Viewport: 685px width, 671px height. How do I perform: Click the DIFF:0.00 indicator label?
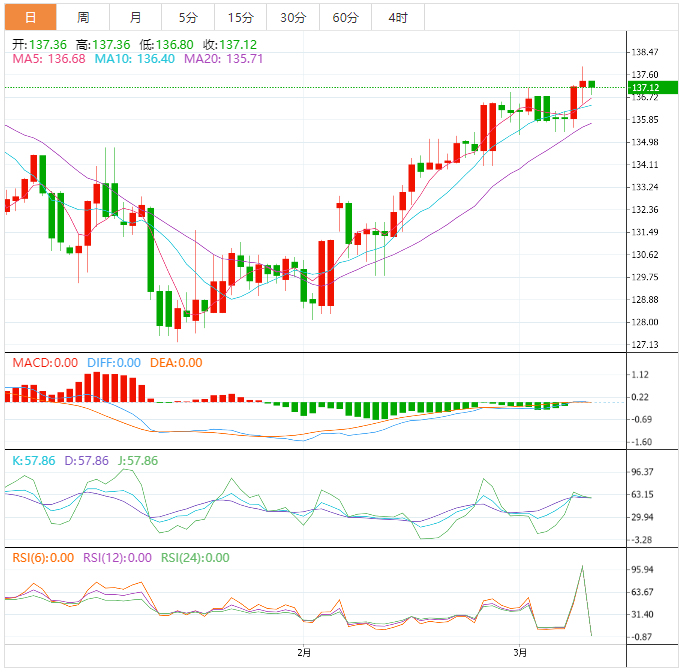[x=114, y=363]
